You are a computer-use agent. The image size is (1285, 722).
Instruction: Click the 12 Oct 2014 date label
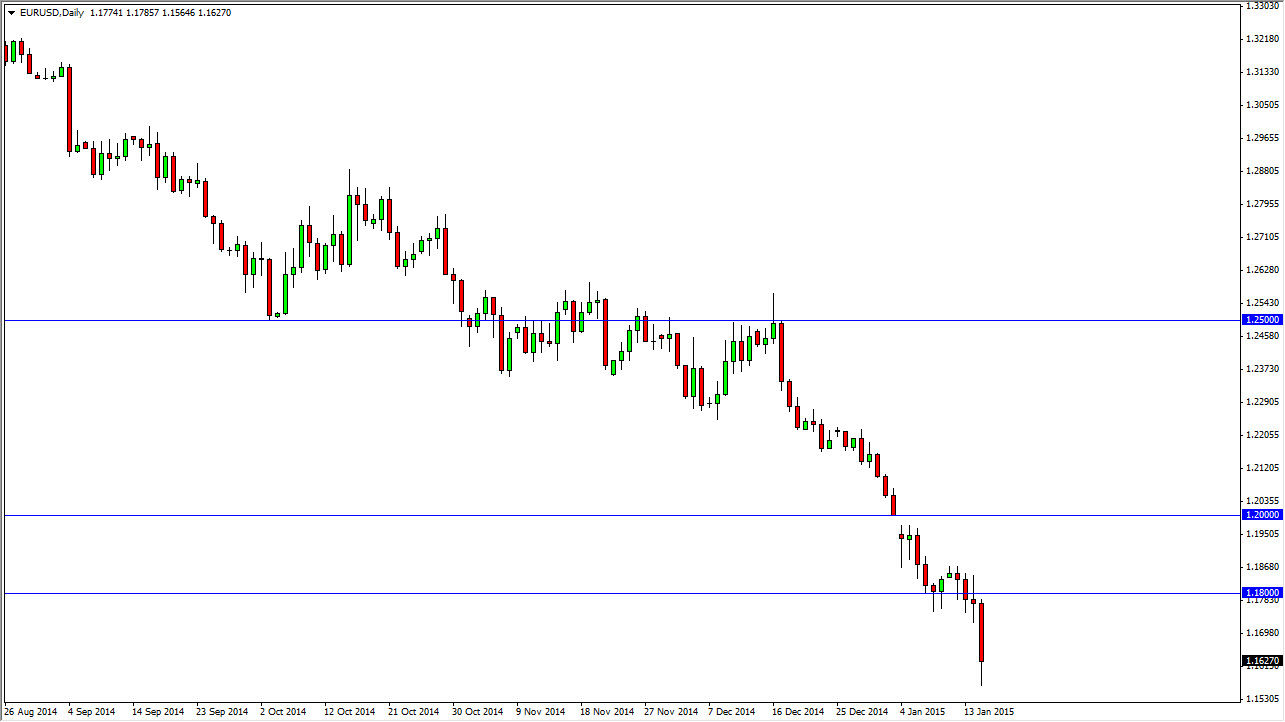click(350, 712)
